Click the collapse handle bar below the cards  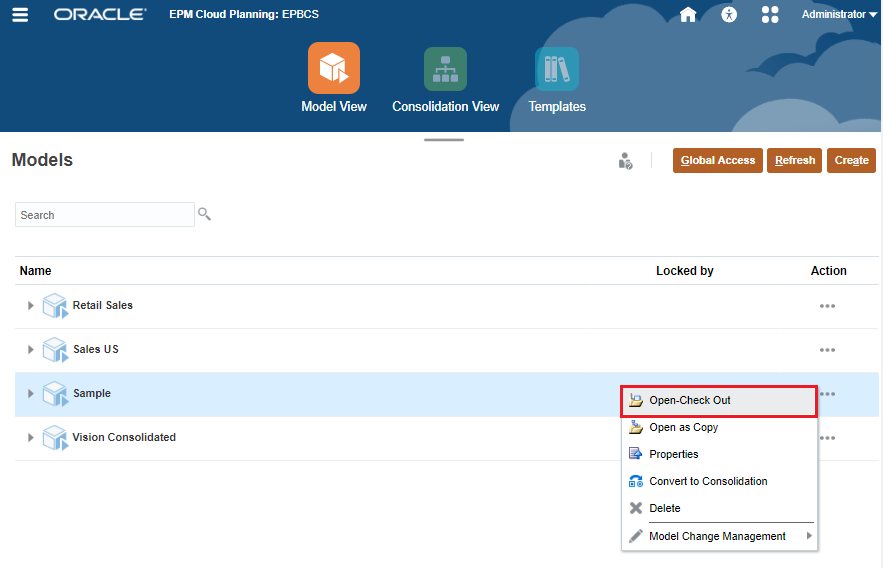pyautogui.click(x=444, y=140)
